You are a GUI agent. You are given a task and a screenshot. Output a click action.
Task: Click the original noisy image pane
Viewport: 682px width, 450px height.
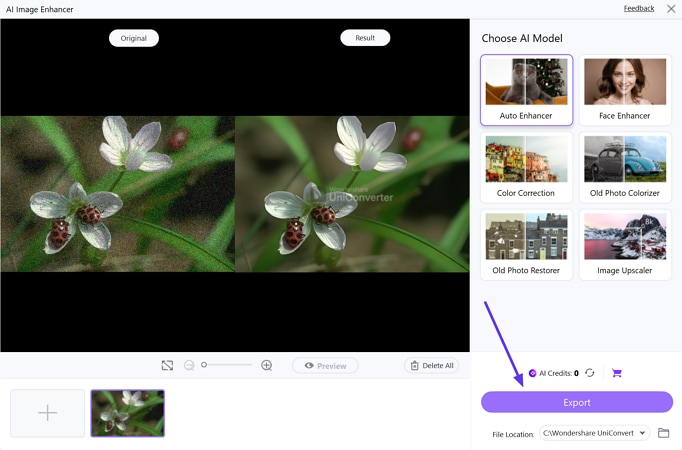point(117,193)
